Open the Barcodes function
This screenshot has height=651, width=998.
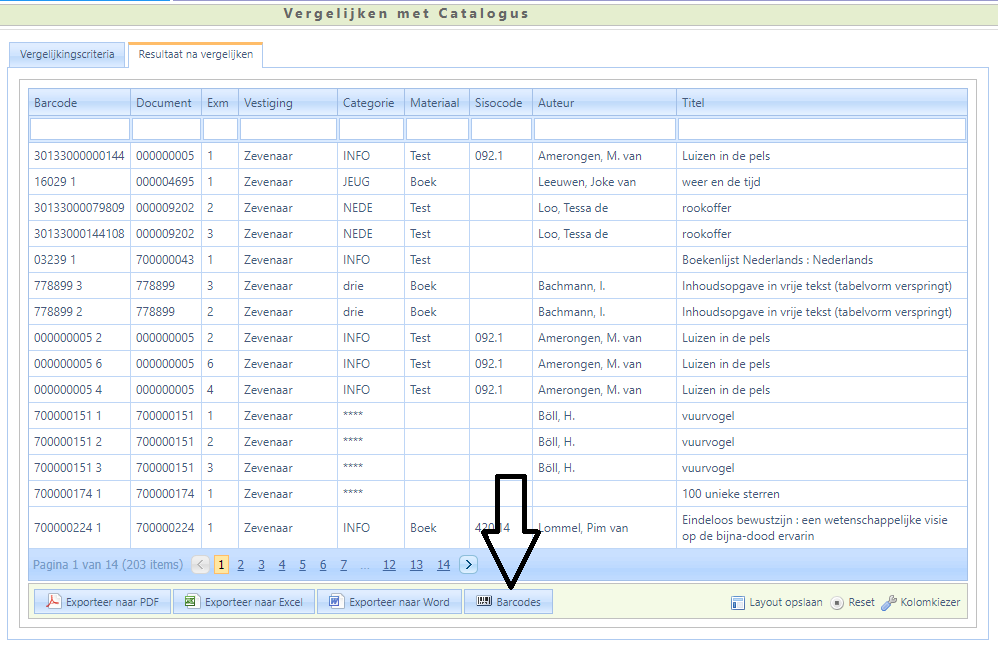click(x=509, y=602)
